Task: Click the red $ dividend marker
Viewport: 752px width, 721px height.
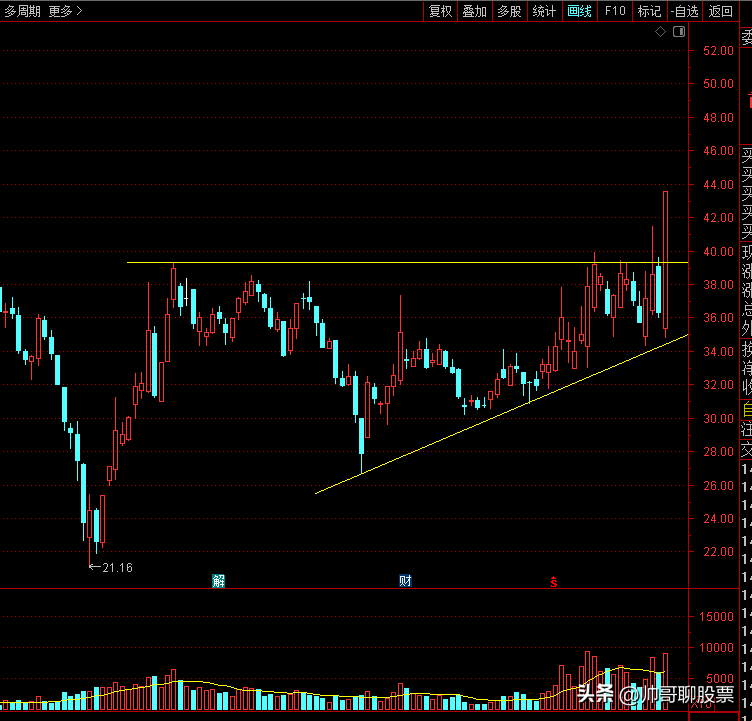Action: point(553,582)
